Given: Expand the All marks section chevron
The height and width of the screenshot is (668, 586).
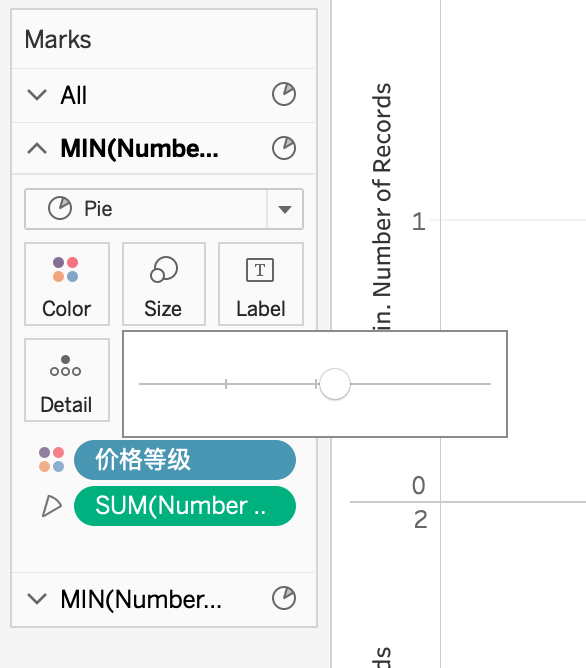Looking at the screenshot, I should [x=37, y=95].
